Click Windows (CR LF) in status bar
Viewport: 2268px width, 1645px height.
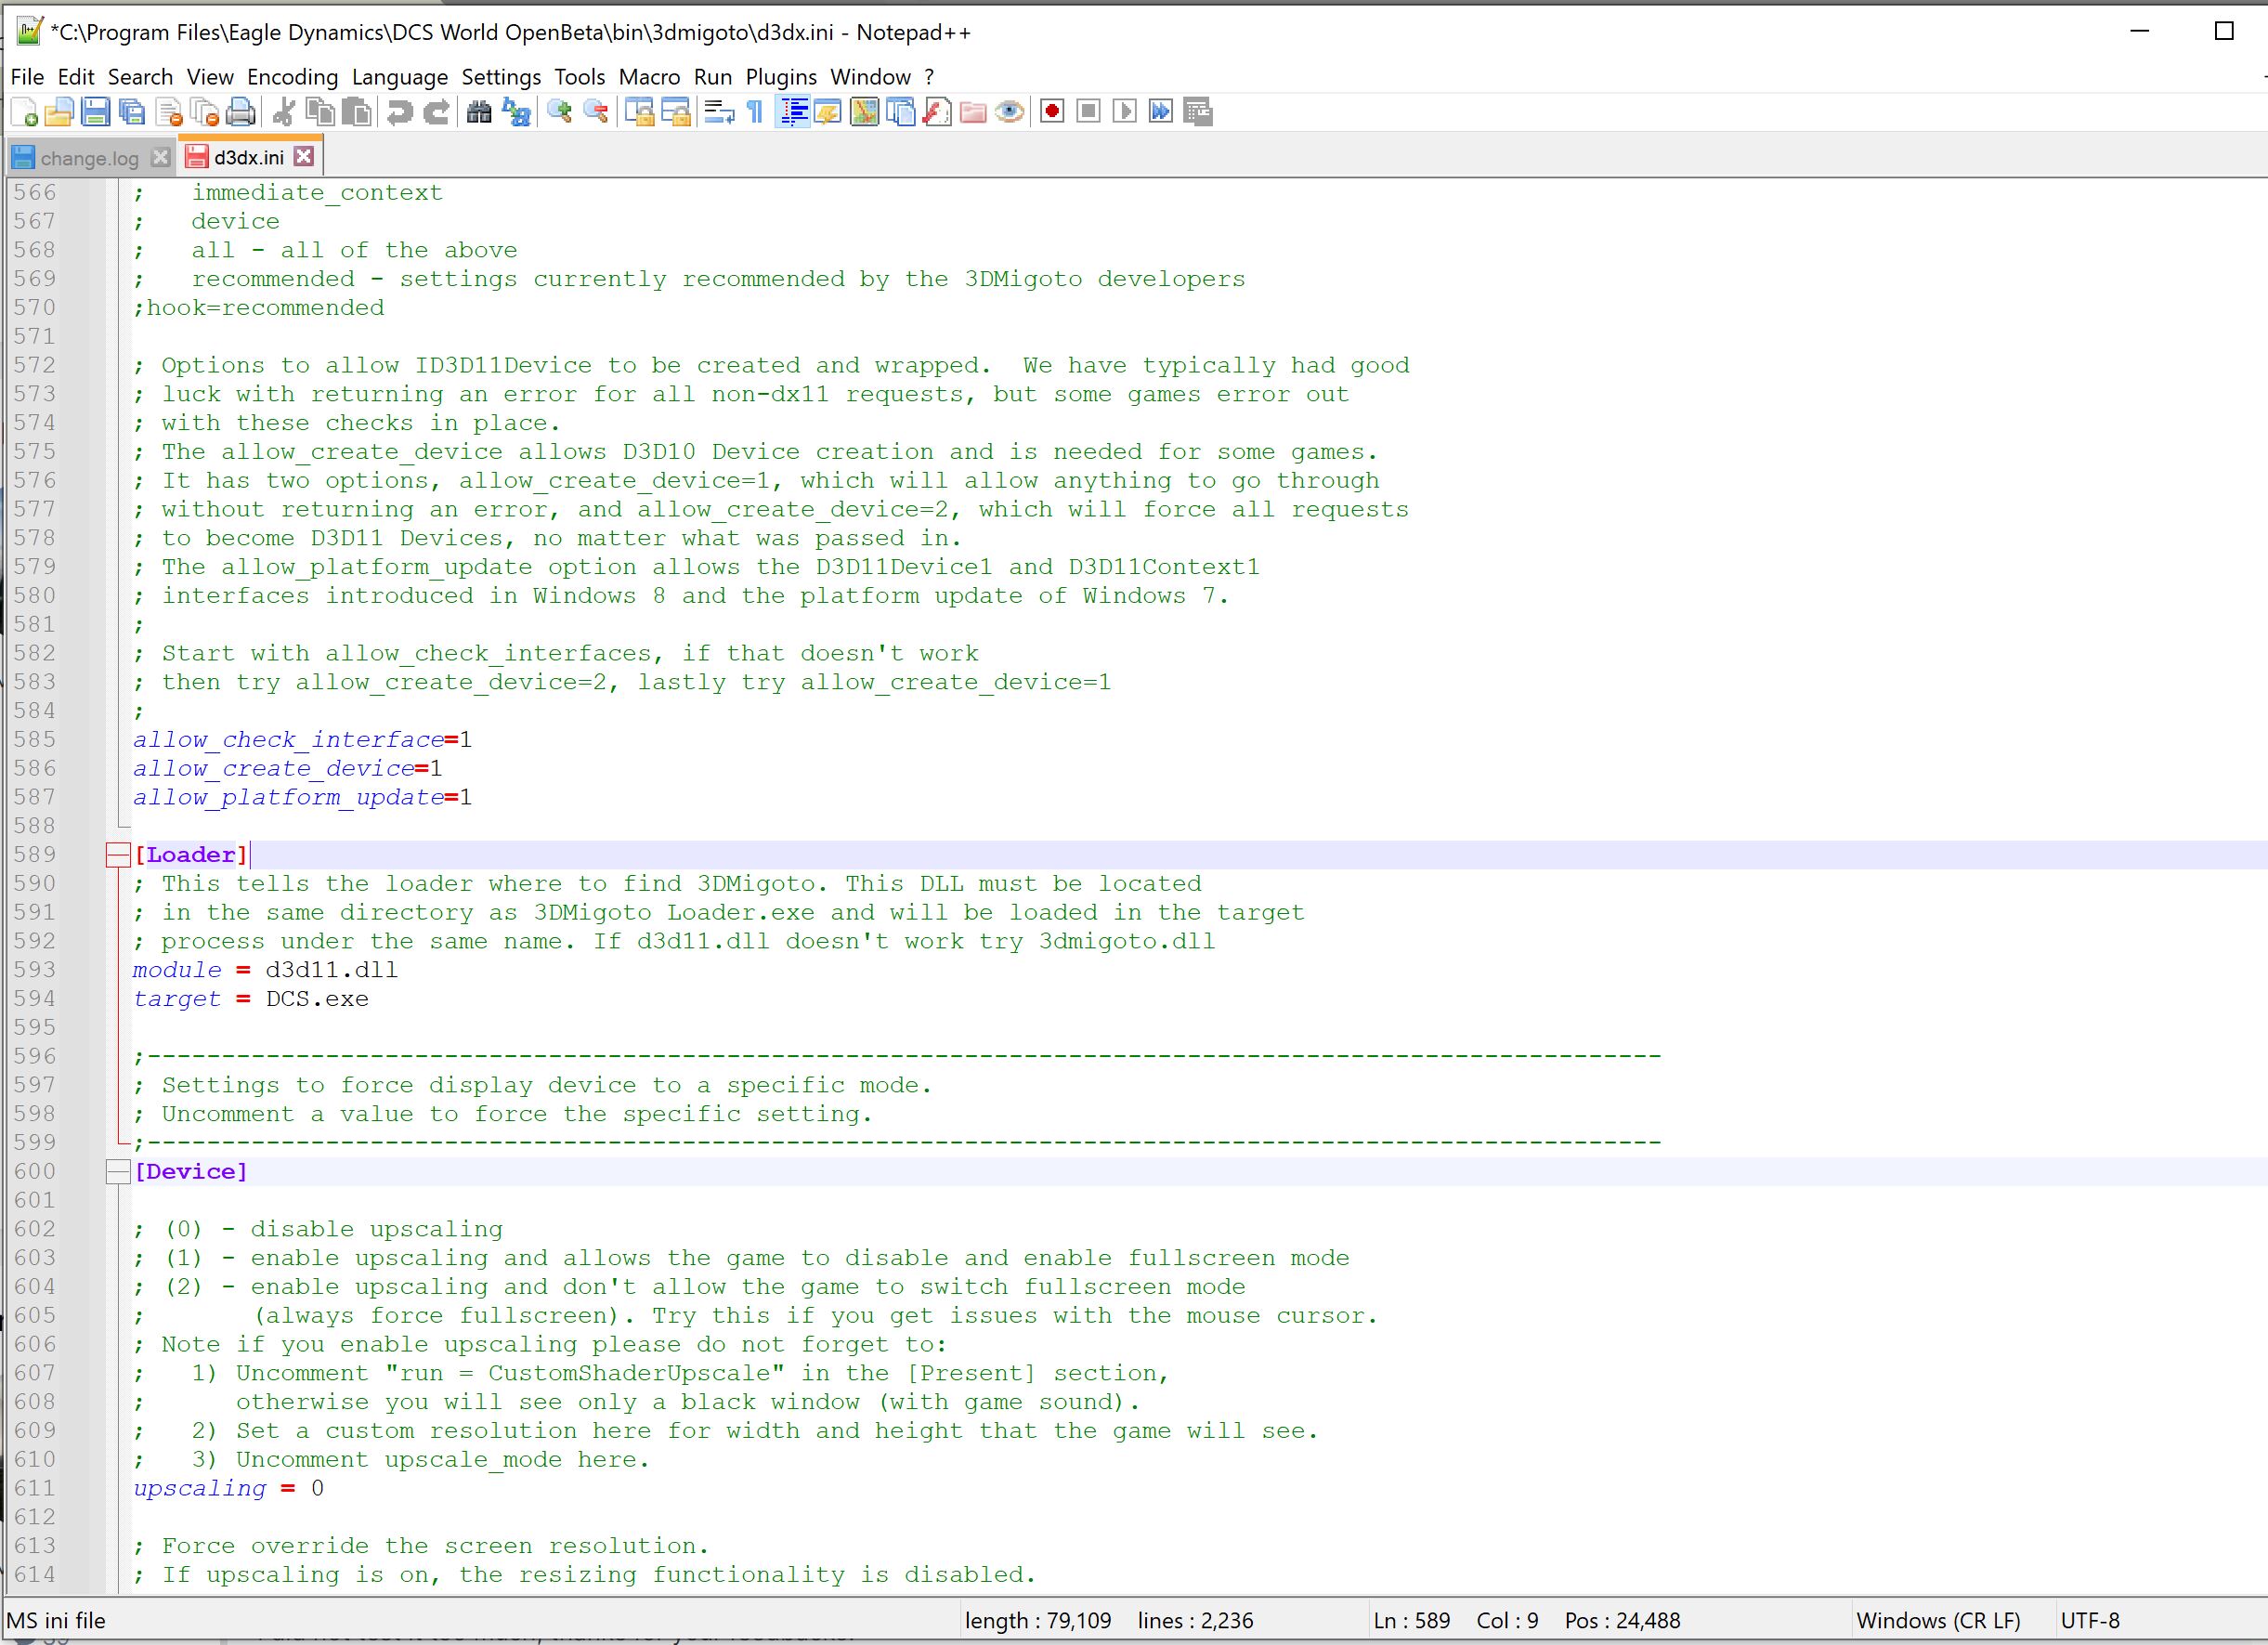[x=1938, y=1621]
